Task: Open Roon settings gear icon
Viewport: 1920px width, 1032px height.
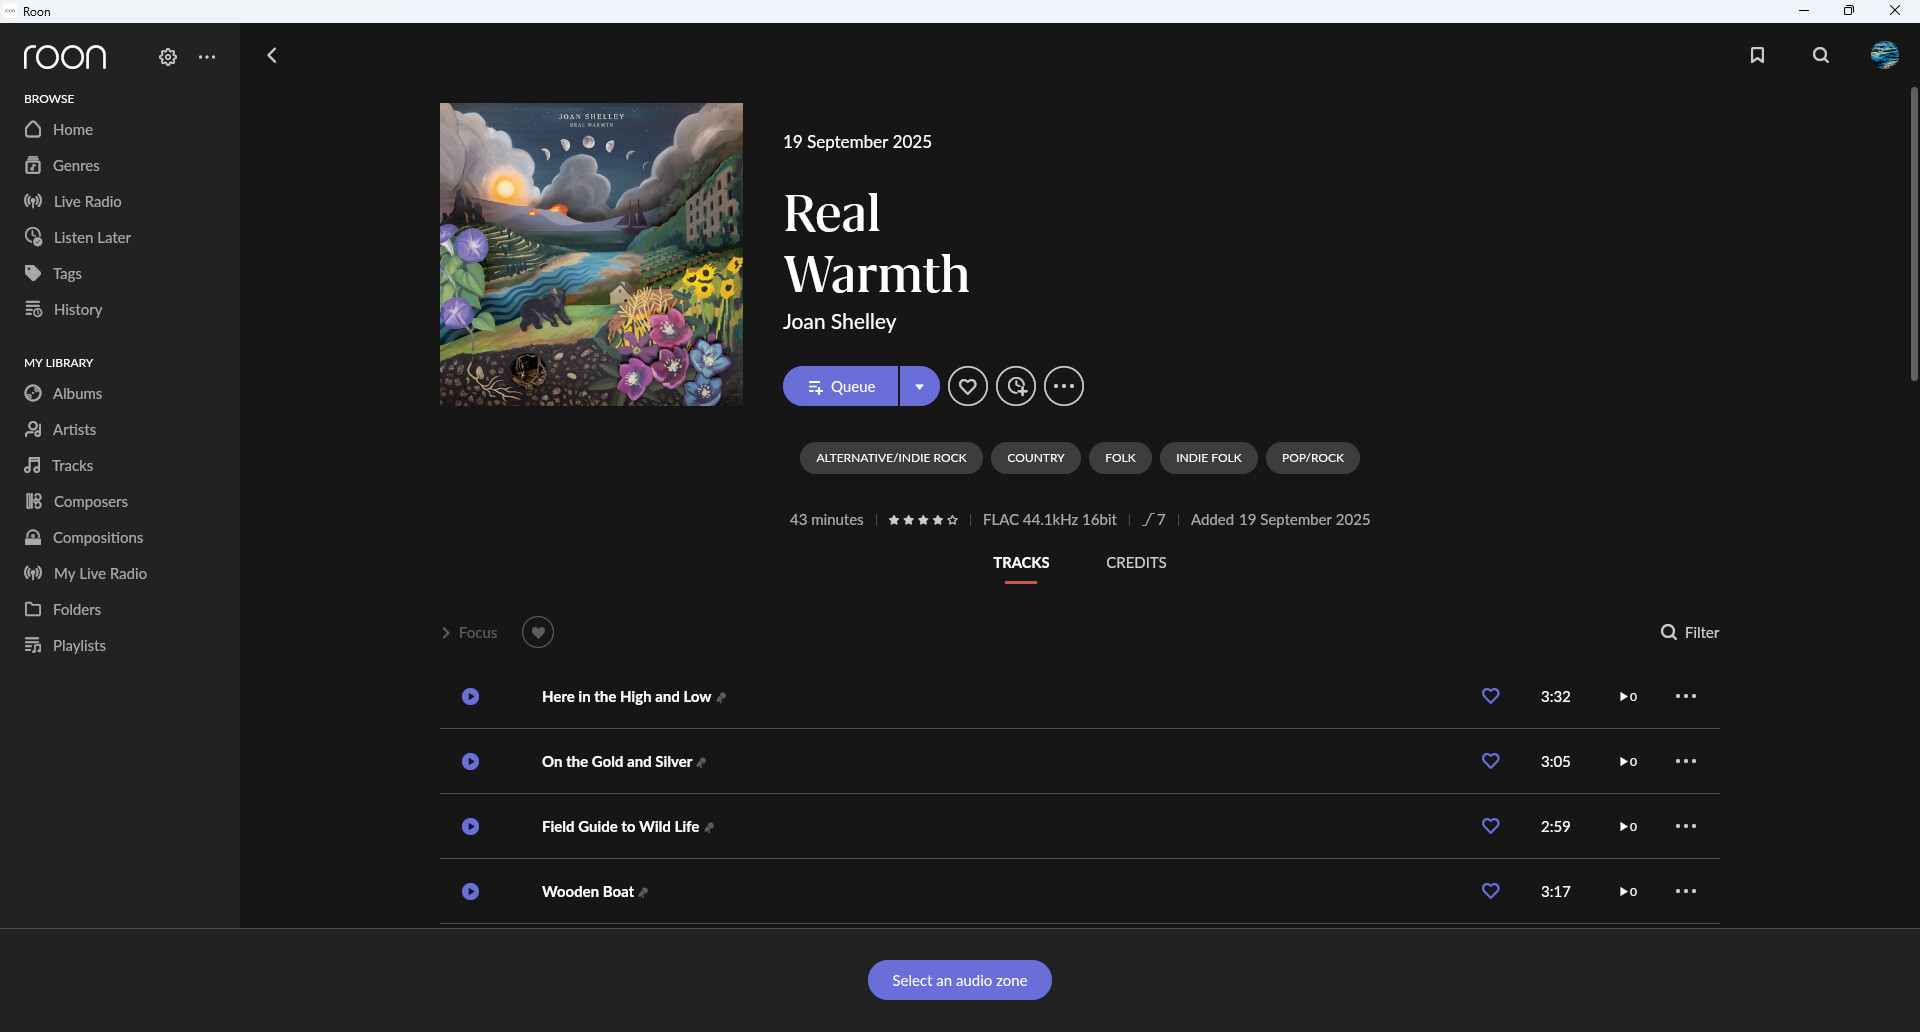Action: click(168, 57)
